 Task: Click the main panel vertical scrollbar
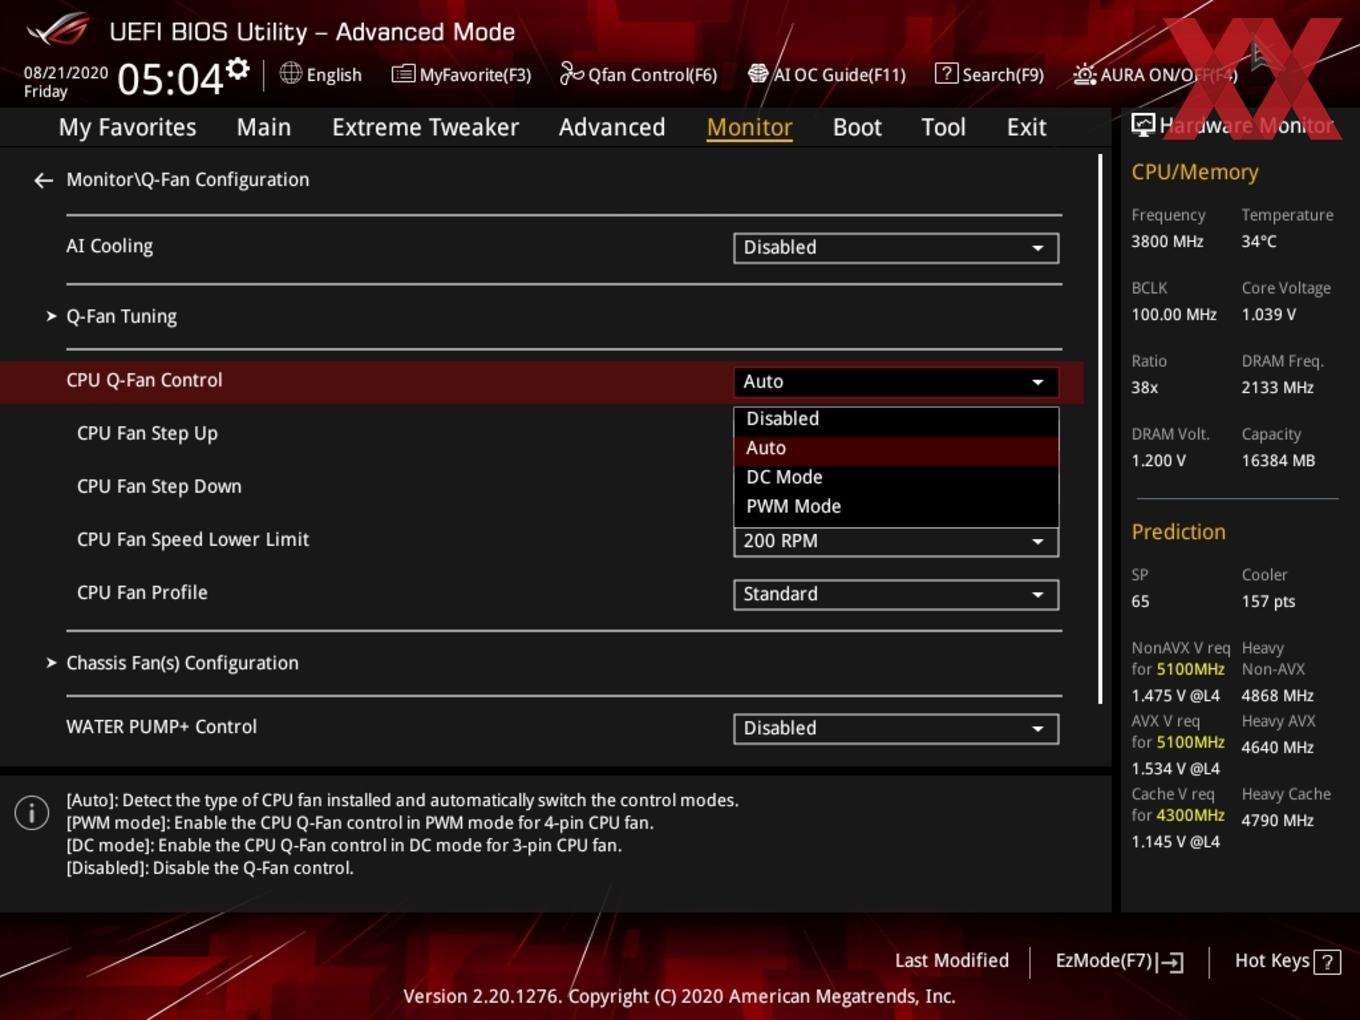[1100, 429]
